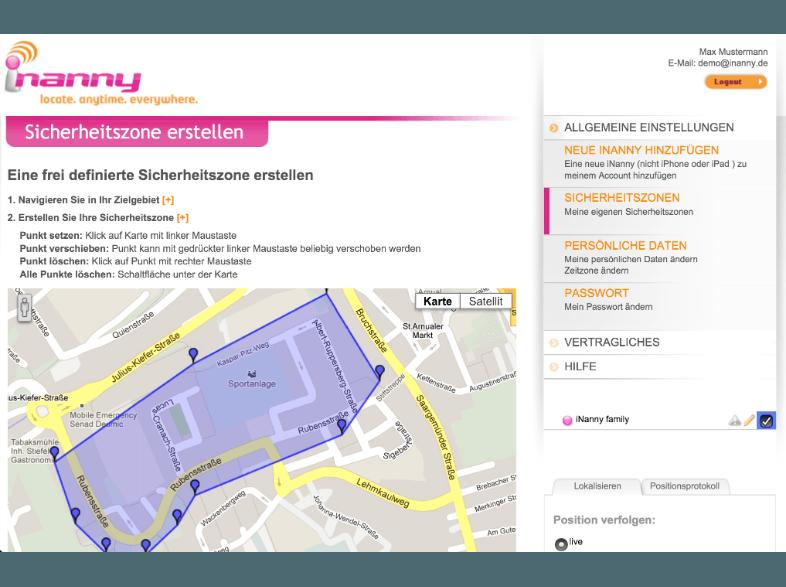Click the Sicherheitszone erstellen pink header

136,132
